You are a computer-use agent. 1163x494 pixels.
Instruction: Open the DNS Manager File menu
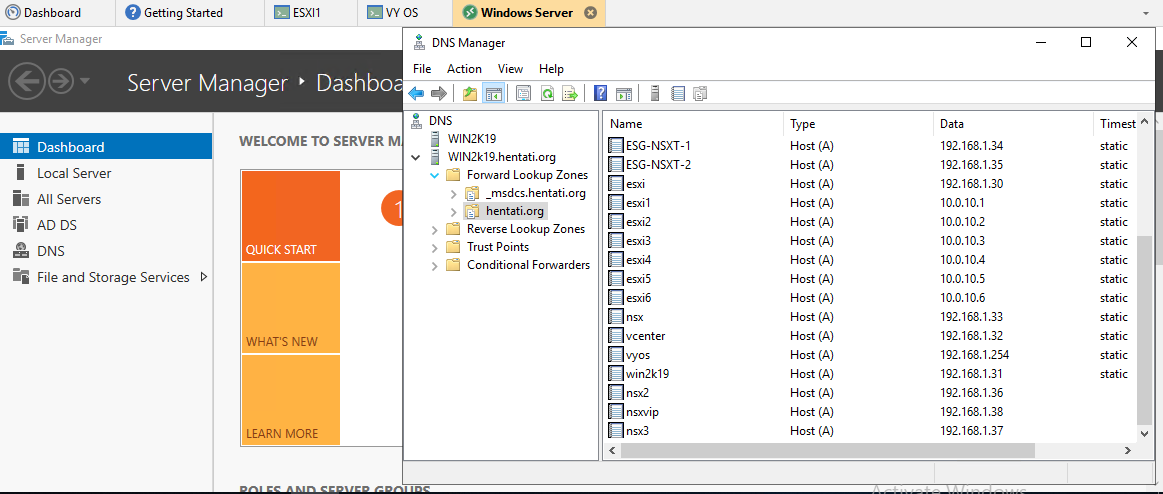[x=422, y=68]
